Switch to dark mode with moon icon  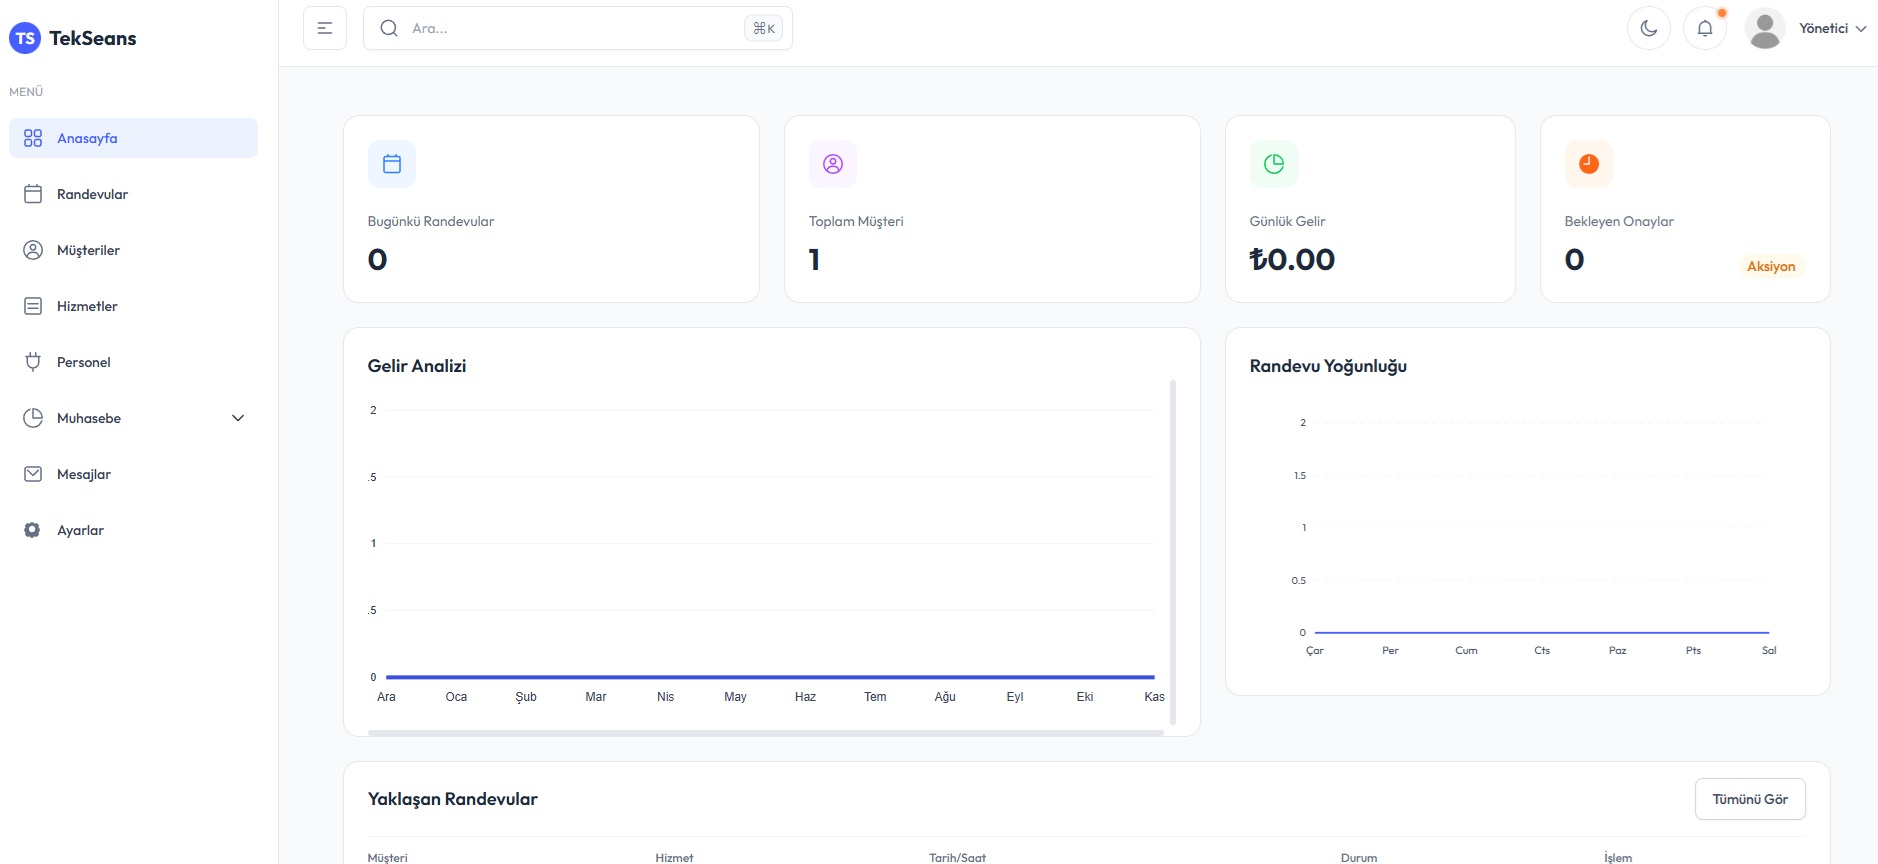click(x=1648, y=28)
